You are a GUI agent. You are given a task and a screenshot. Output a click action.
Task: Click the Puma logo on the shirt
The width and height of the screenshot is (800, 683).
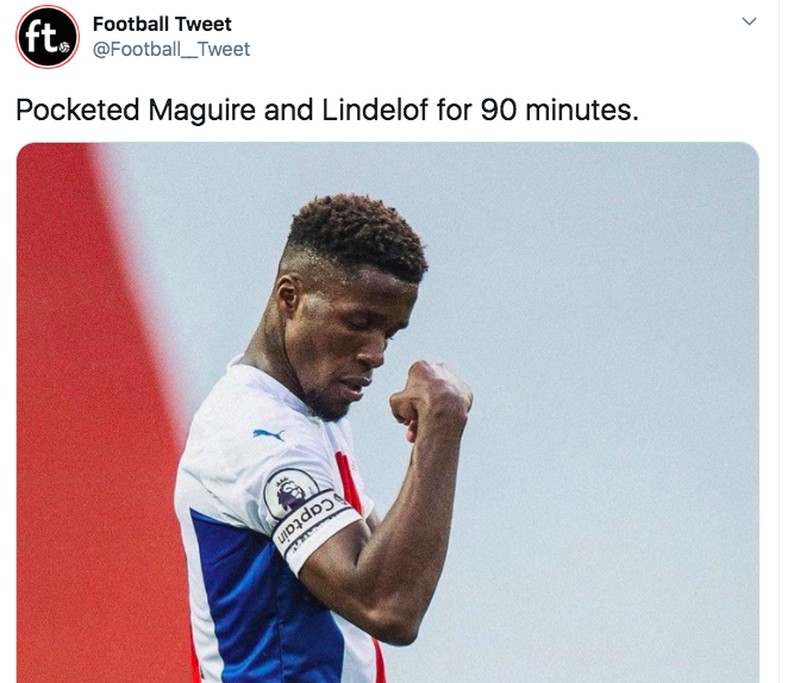coord(269,435)
